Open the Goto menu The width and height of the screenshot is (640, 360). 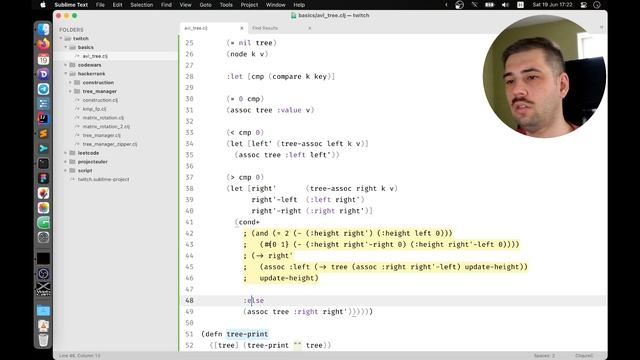[206, 5]
